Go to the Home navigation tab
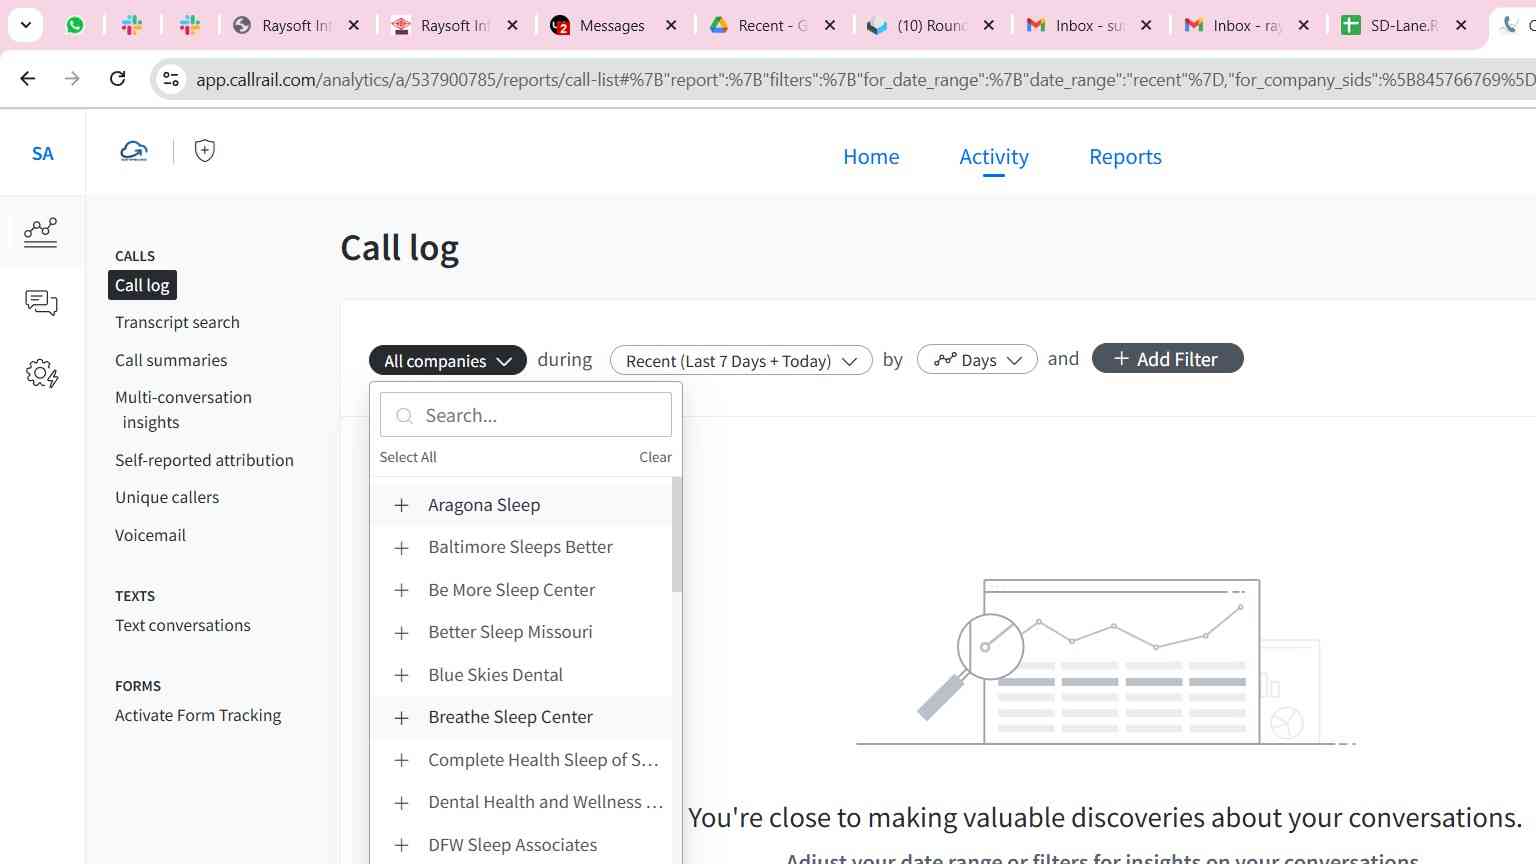The height and width of the screenshot is (864, 1536). pyautogui.click(x=871, y=157)
